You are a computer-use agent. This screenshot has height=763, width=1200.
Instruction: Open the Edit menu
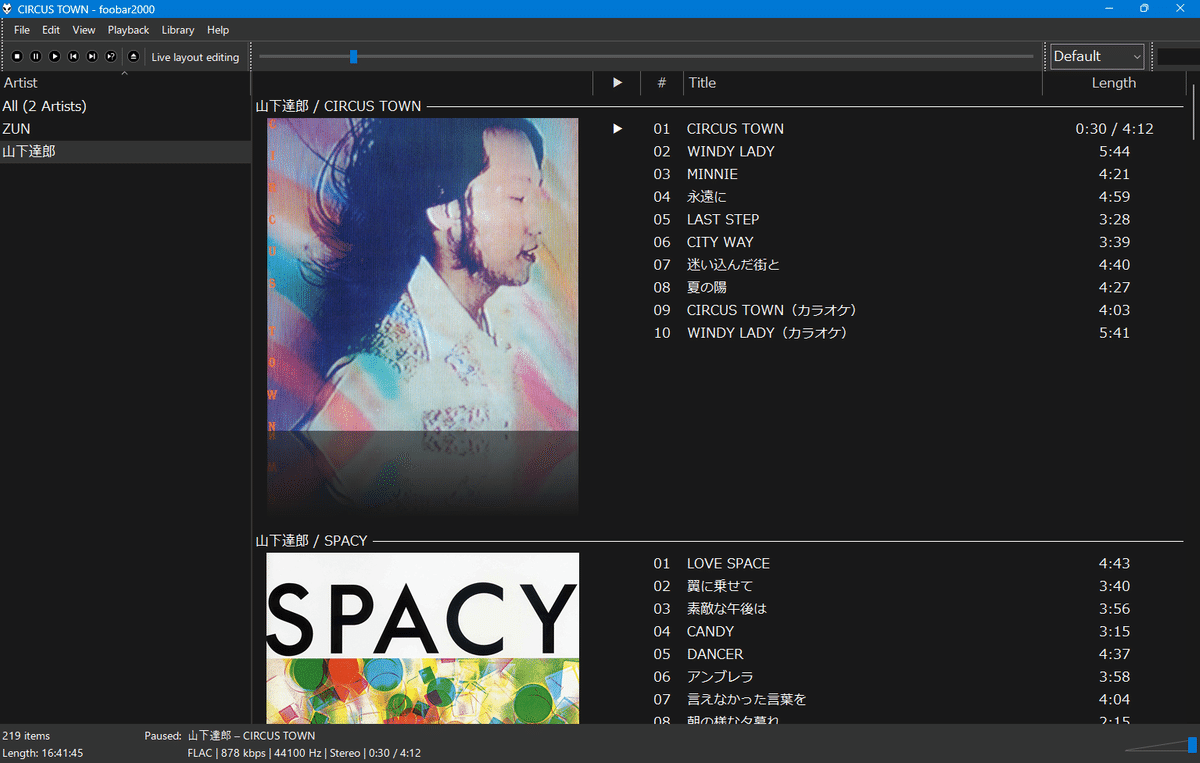tap(51, 30)
